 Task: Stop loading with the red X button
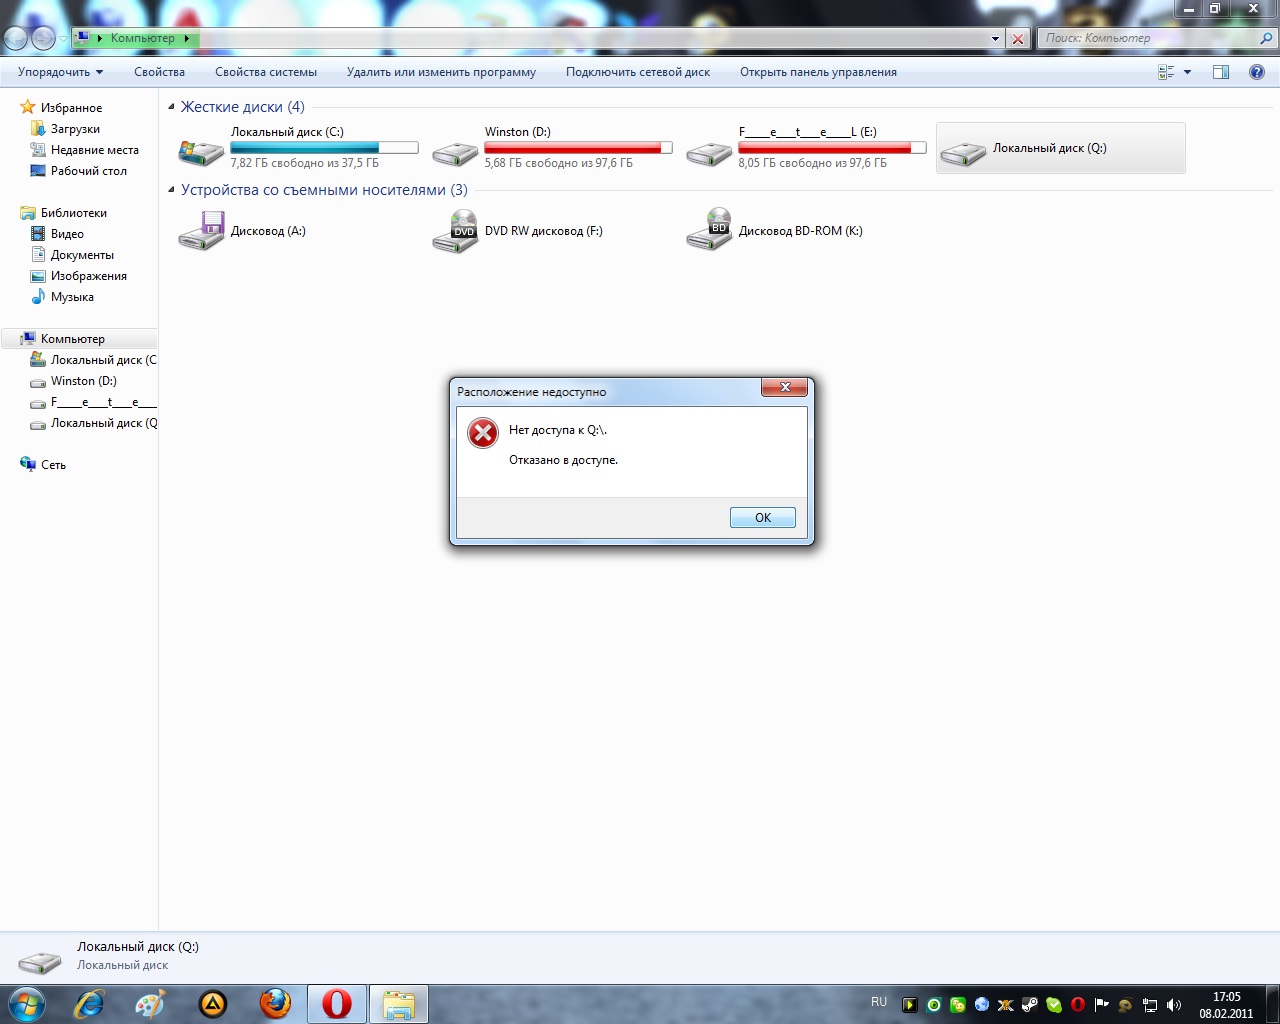coord(1018,39)
